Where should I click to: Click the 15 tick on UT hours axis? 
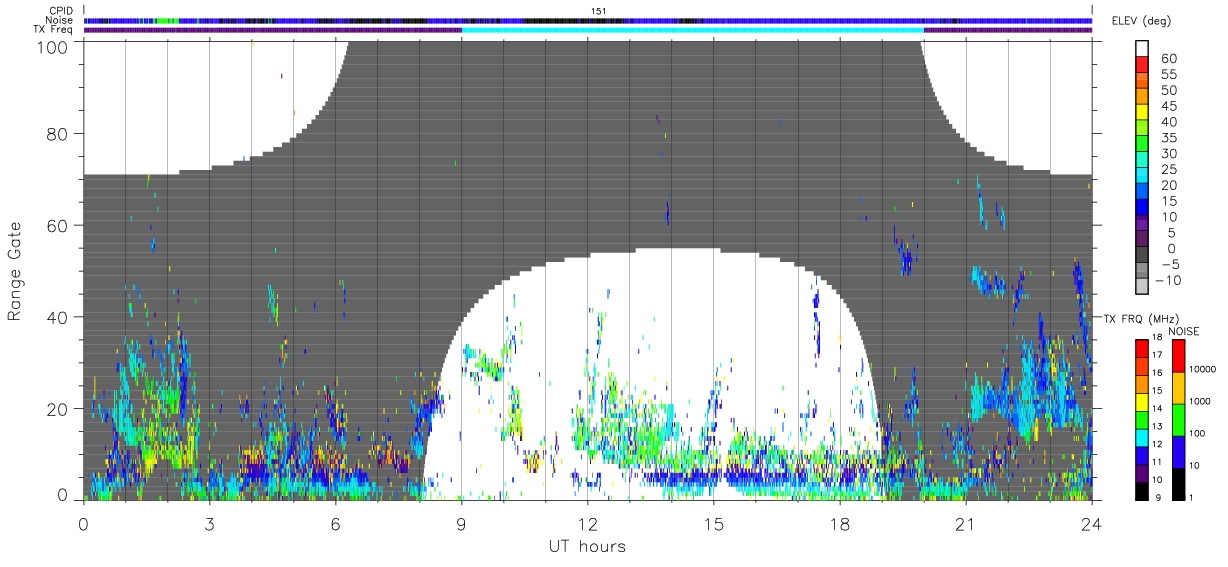point(713,523)
